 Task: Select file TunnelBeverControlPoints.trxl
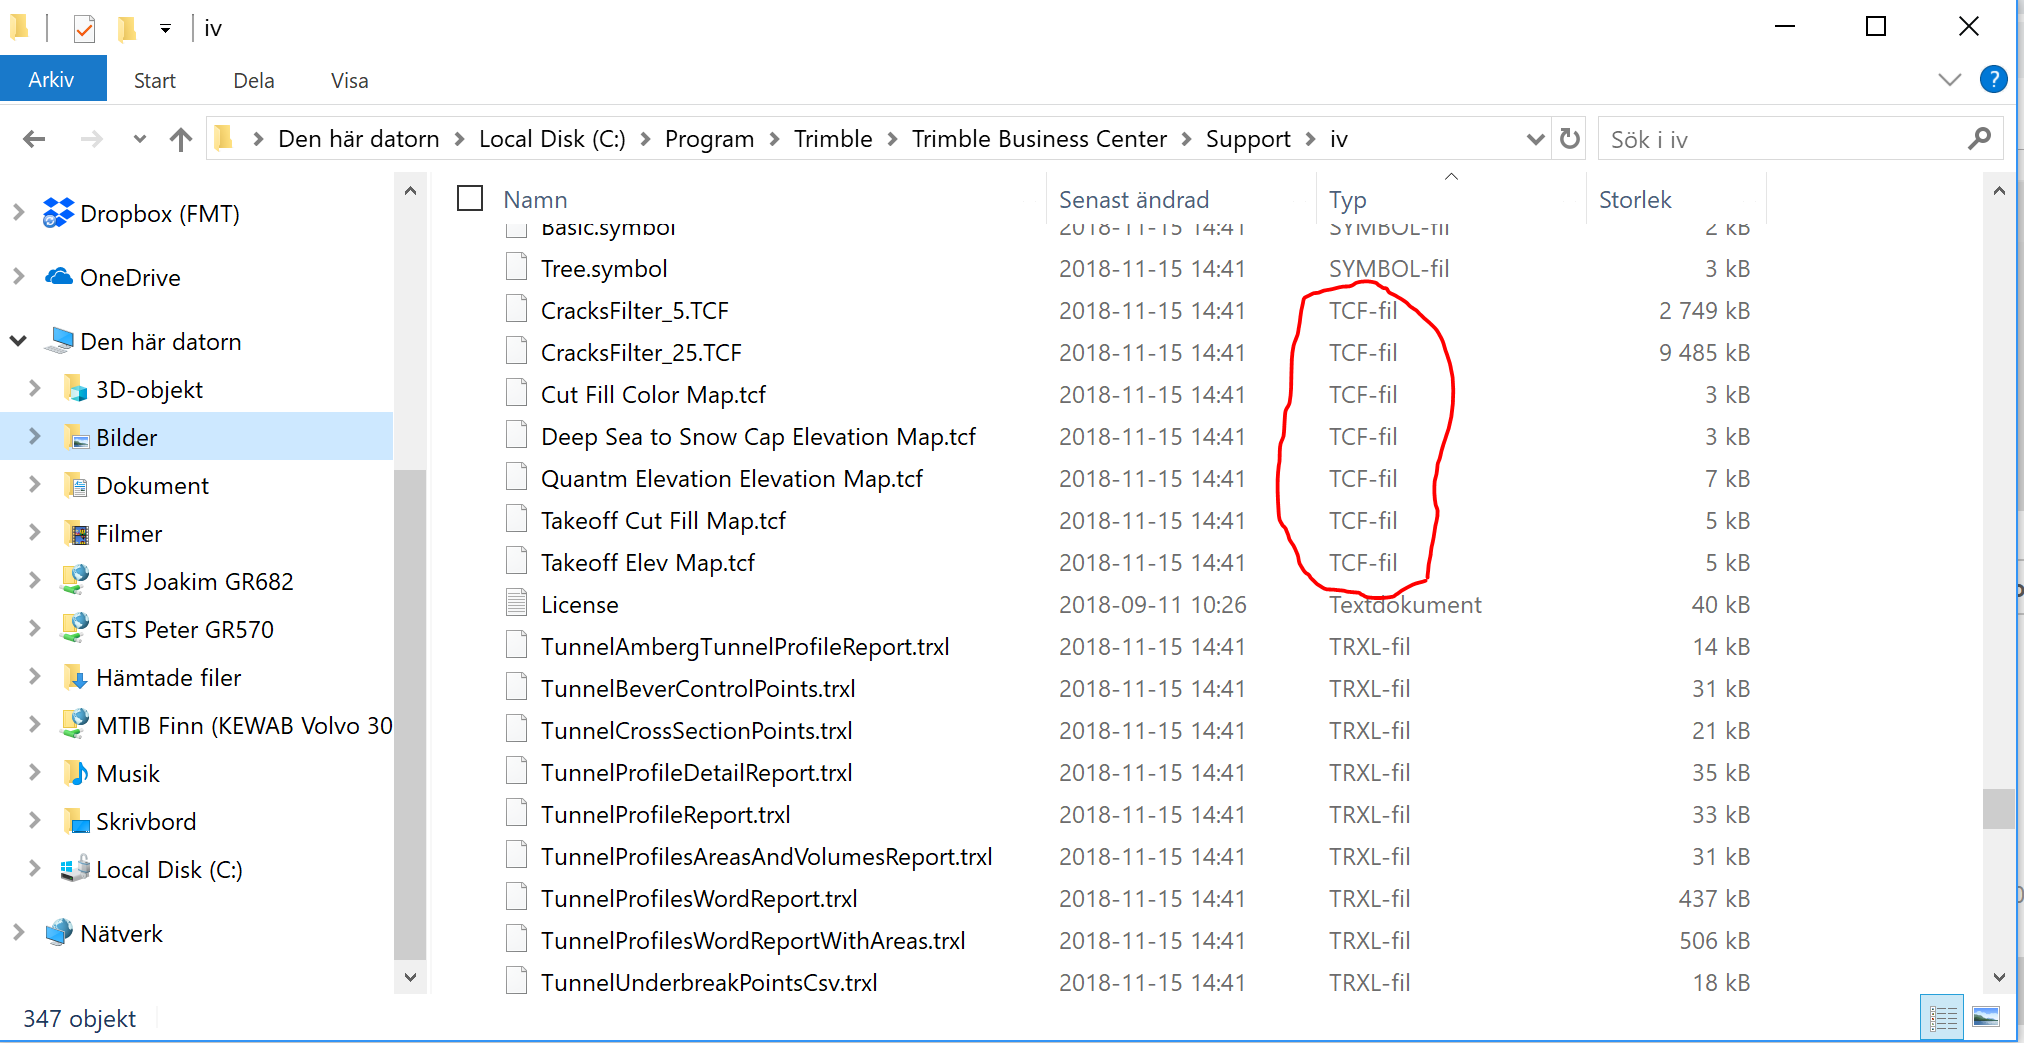698,689
